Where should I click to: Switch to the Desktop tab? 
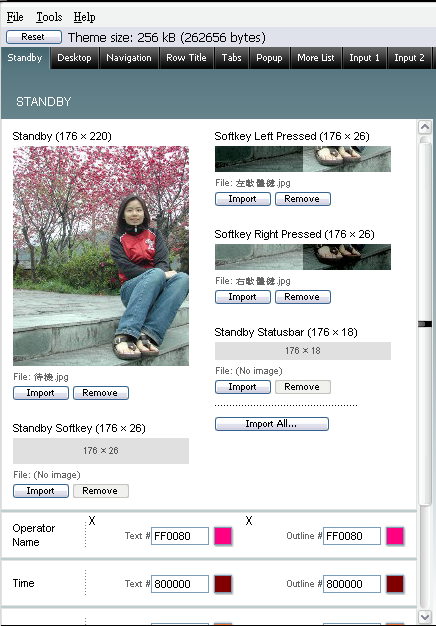tap(74, 58)
